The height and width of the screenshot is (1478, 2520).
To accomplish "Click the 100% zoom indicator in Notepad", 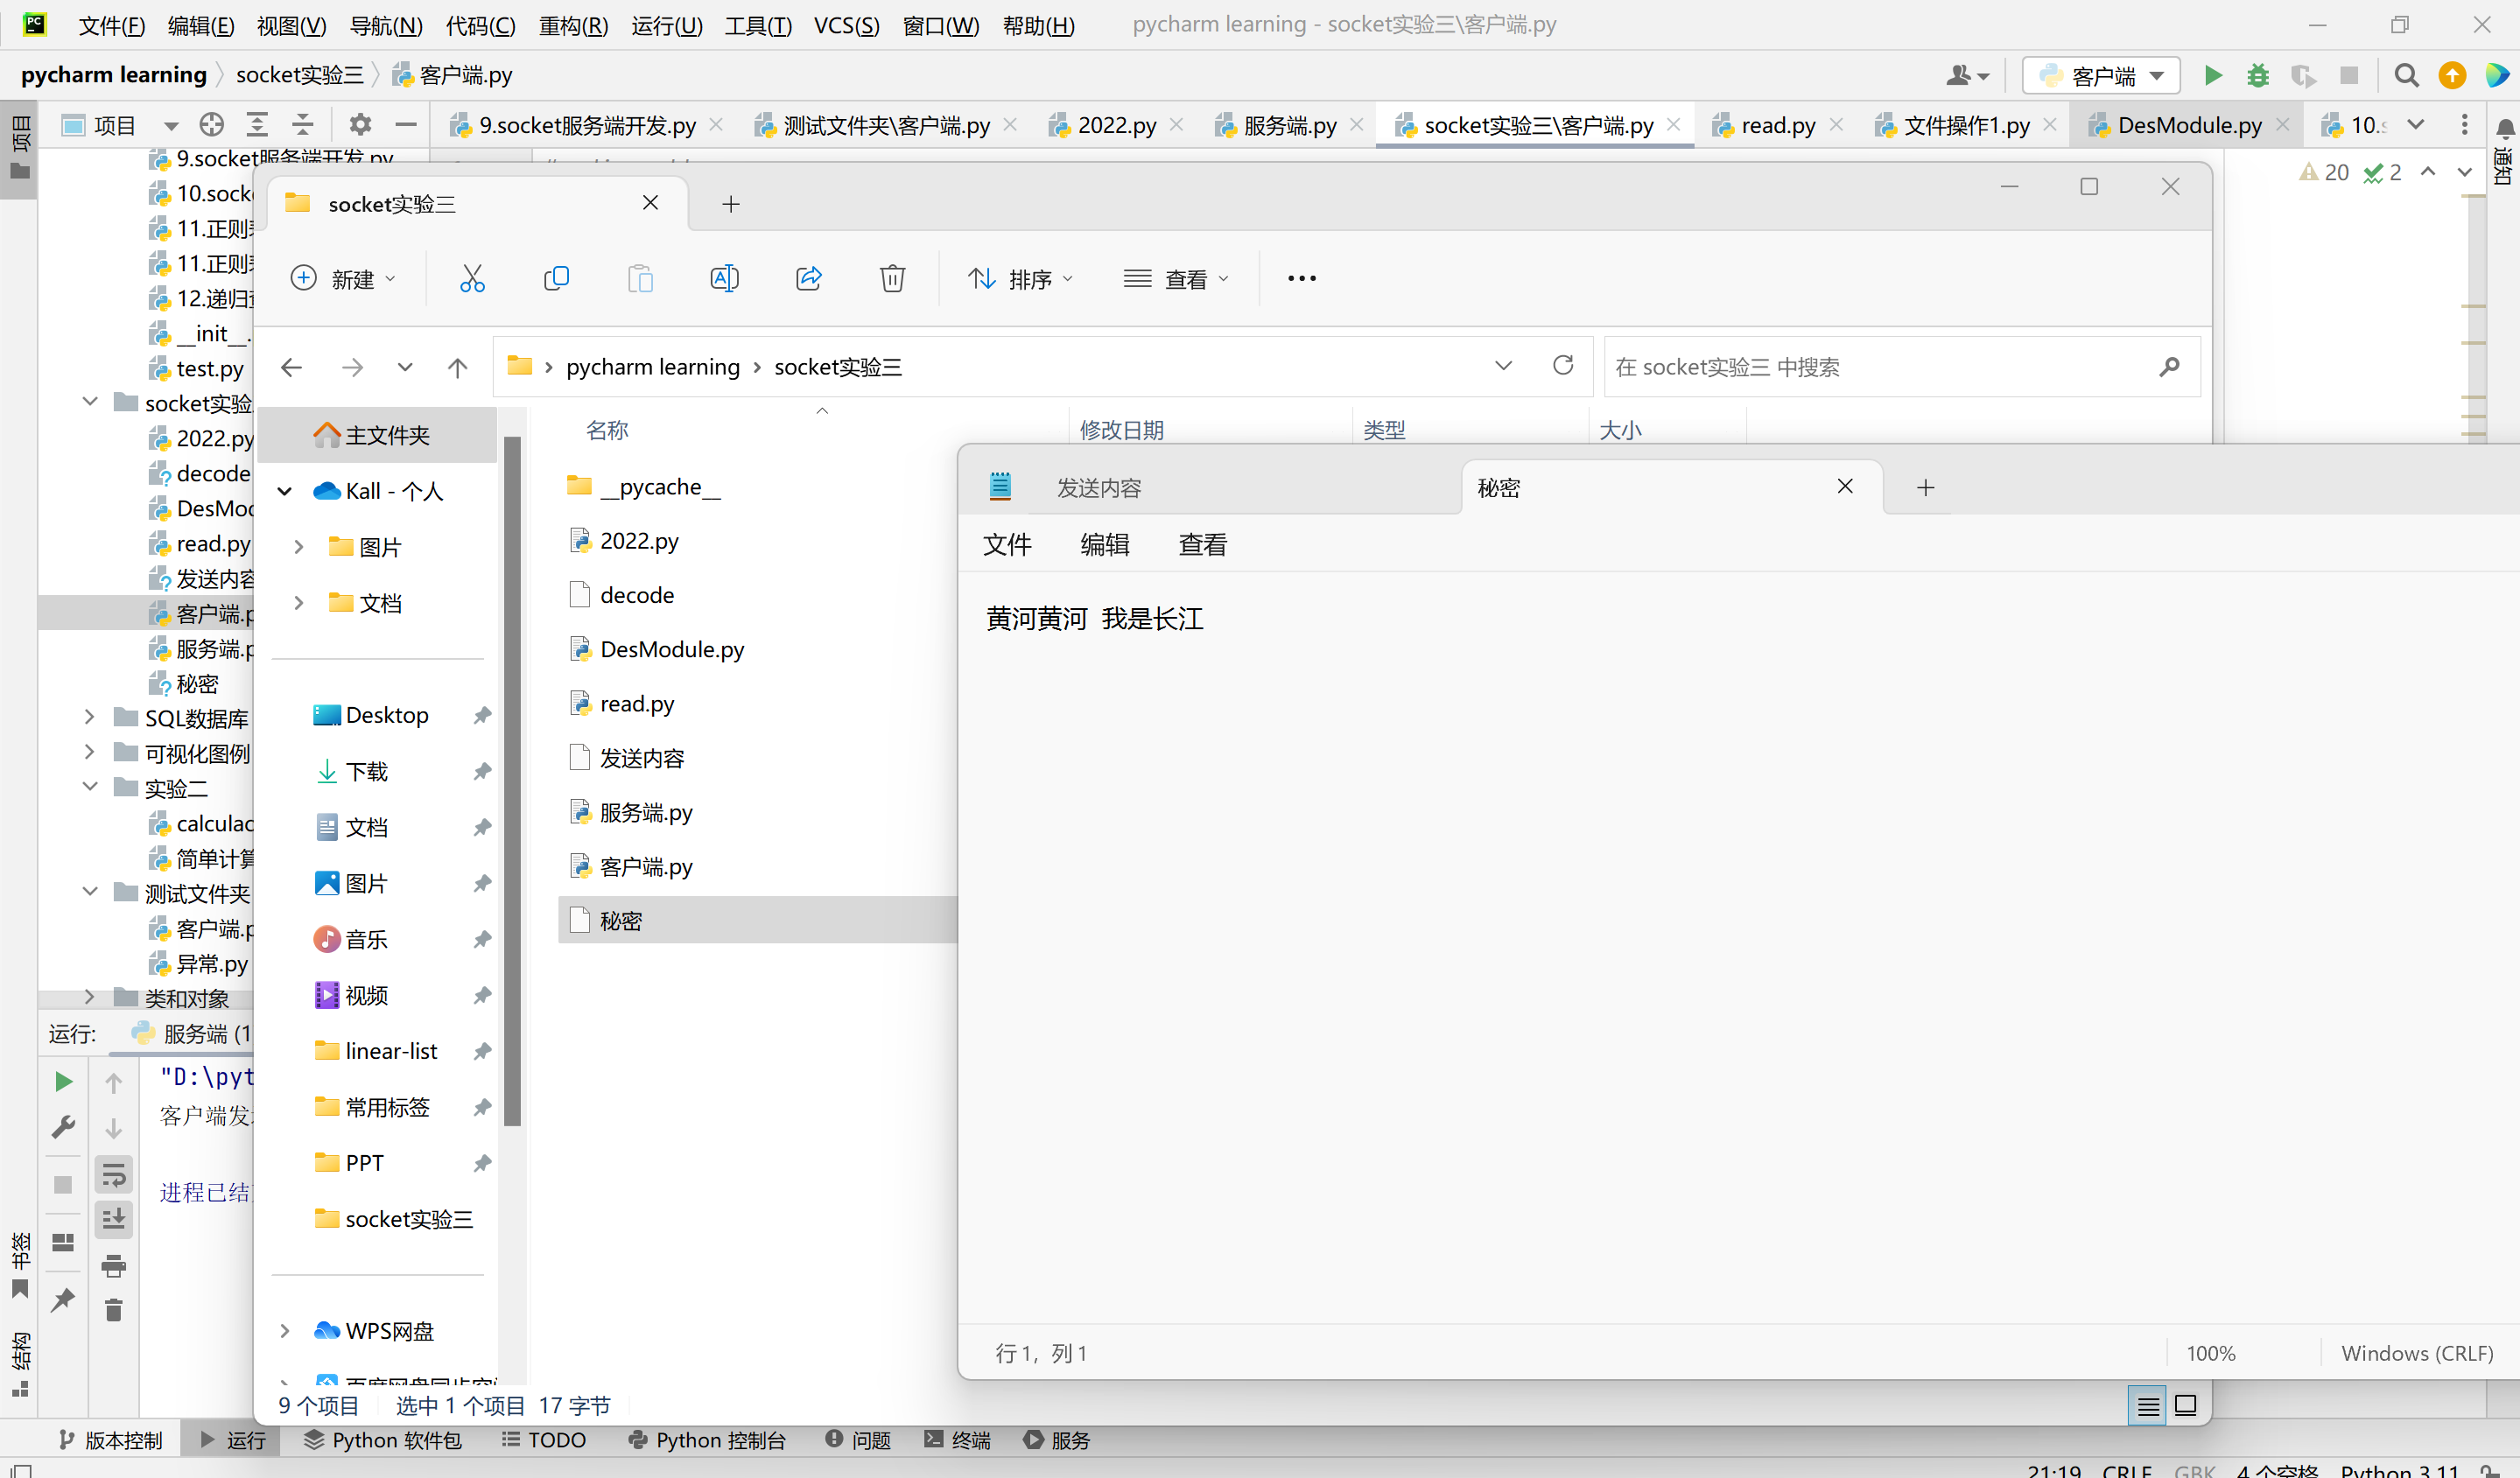I will click(2211, 1352).
